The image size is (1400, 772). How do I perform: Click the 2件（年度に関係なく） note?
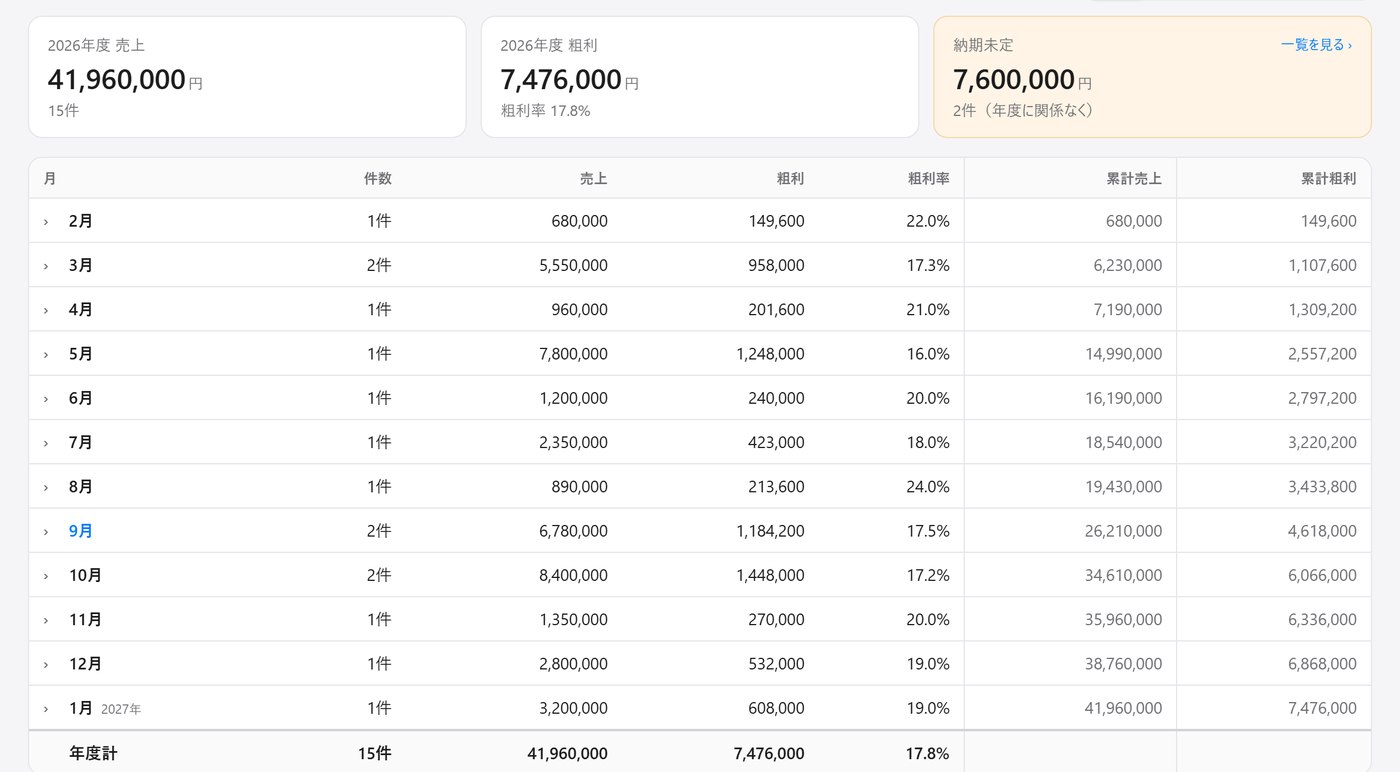(x=1023, y=110)
